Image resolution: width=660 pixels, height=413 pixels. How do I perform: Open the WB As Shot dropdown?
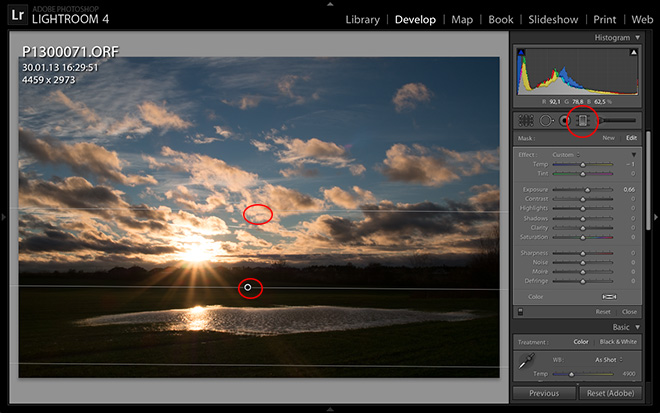(x=608, y=360)
